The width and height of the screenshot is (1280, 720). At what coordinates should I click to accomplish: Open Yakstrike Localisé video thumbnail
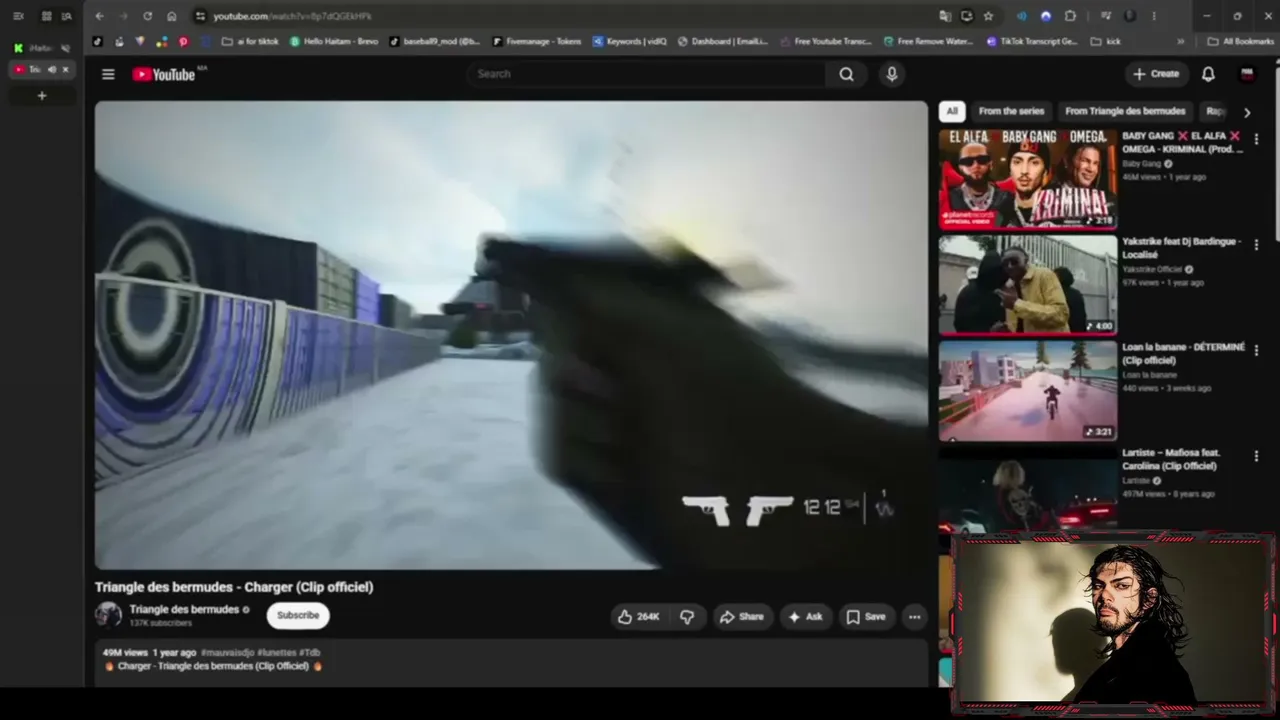point(1028,285)
